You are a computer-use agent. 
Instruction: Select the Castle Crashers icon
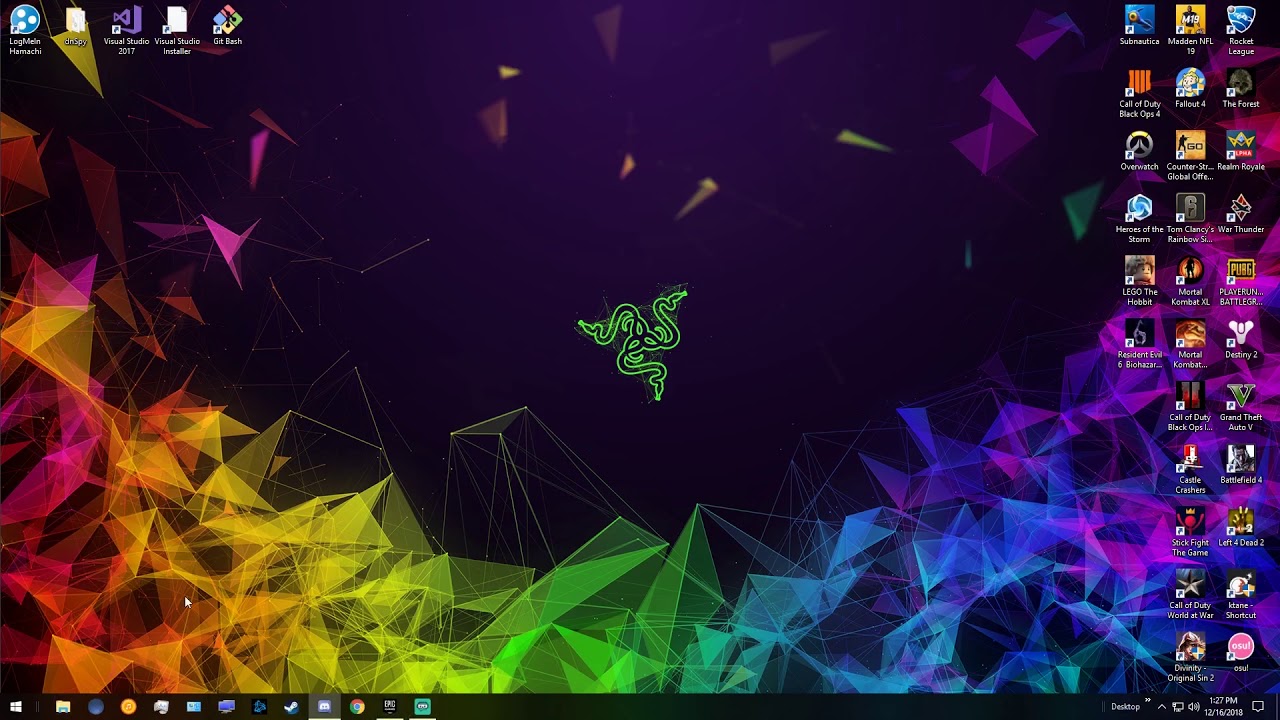click(x=1190, y=470)
